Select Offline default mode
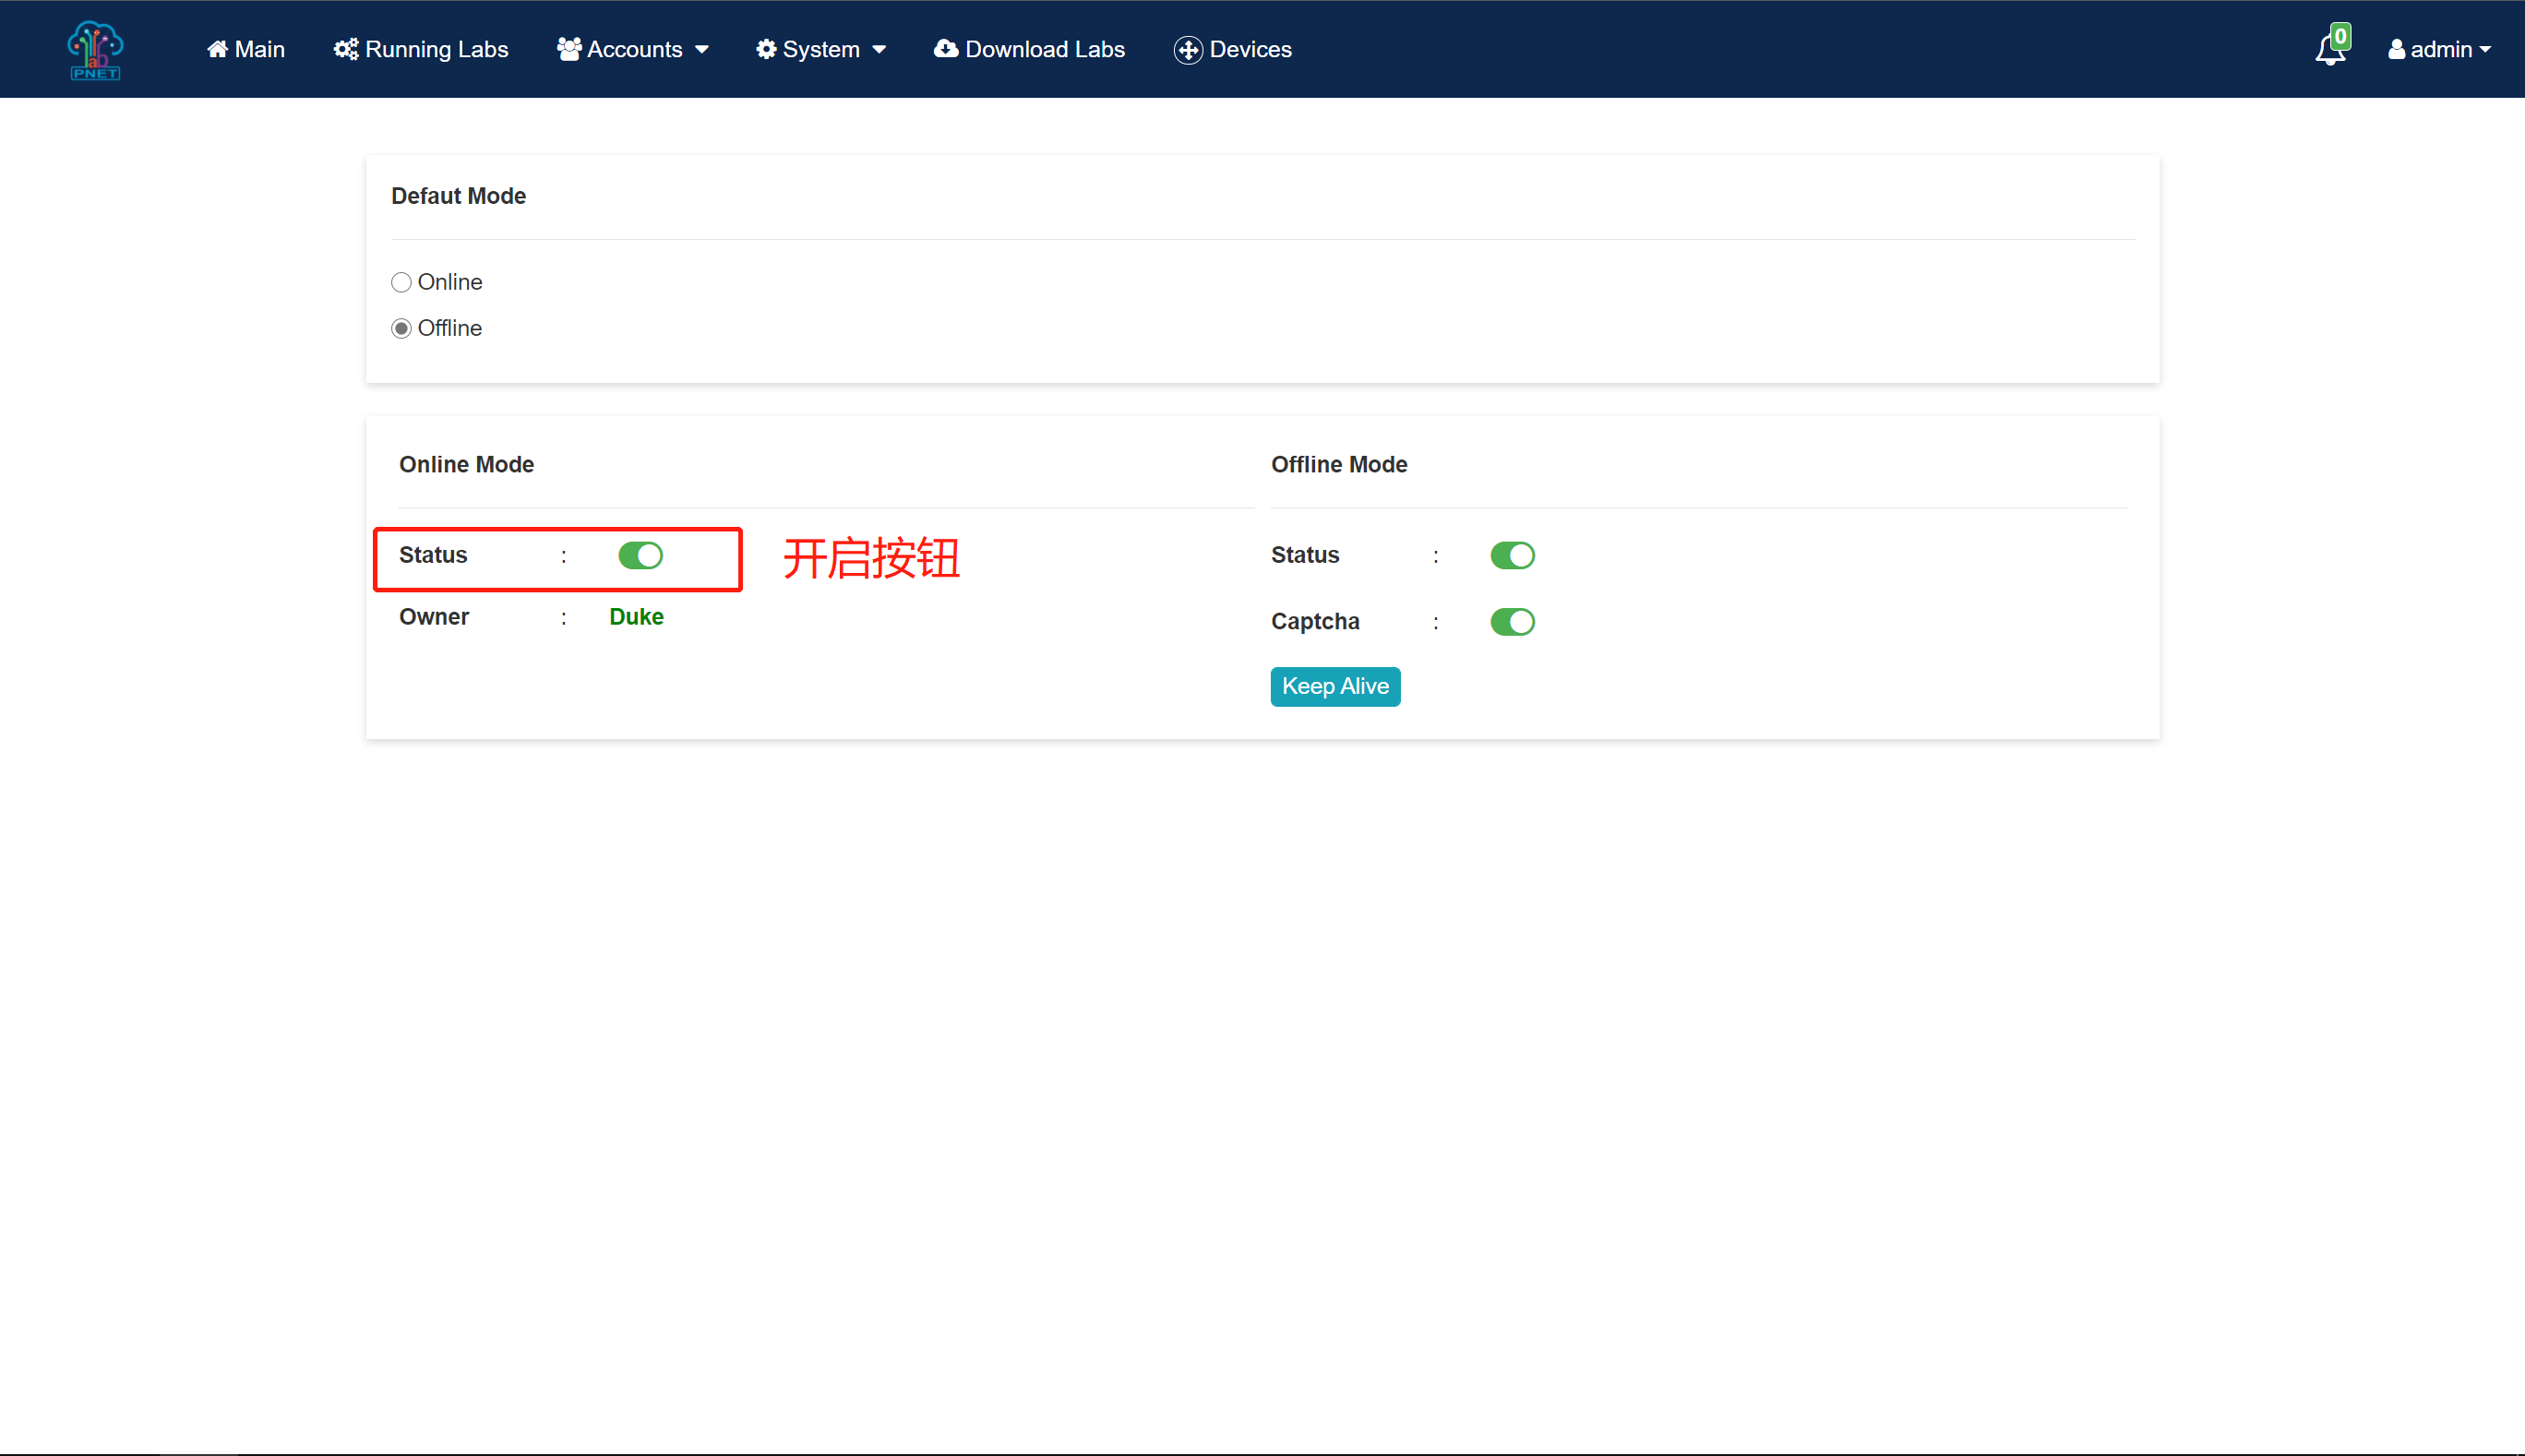Image resolution: width=2525 pixels, height=1456 pixels. pos(401,328)
